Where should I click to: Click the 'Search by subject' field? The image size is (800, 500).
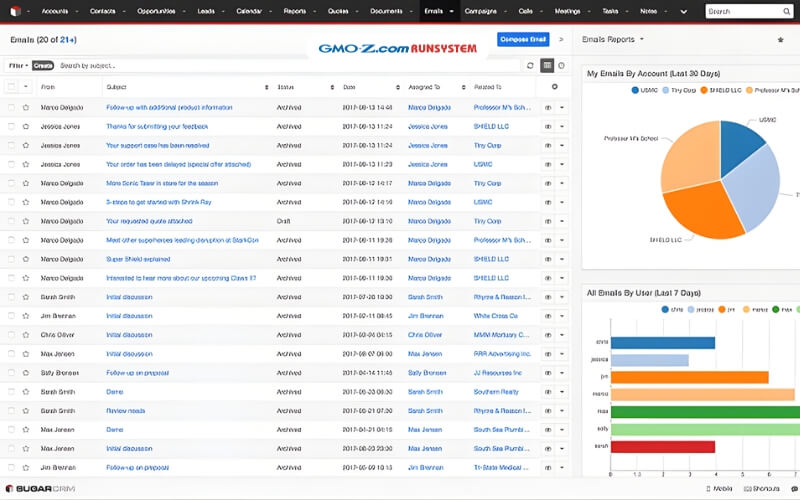pos(288,66)
